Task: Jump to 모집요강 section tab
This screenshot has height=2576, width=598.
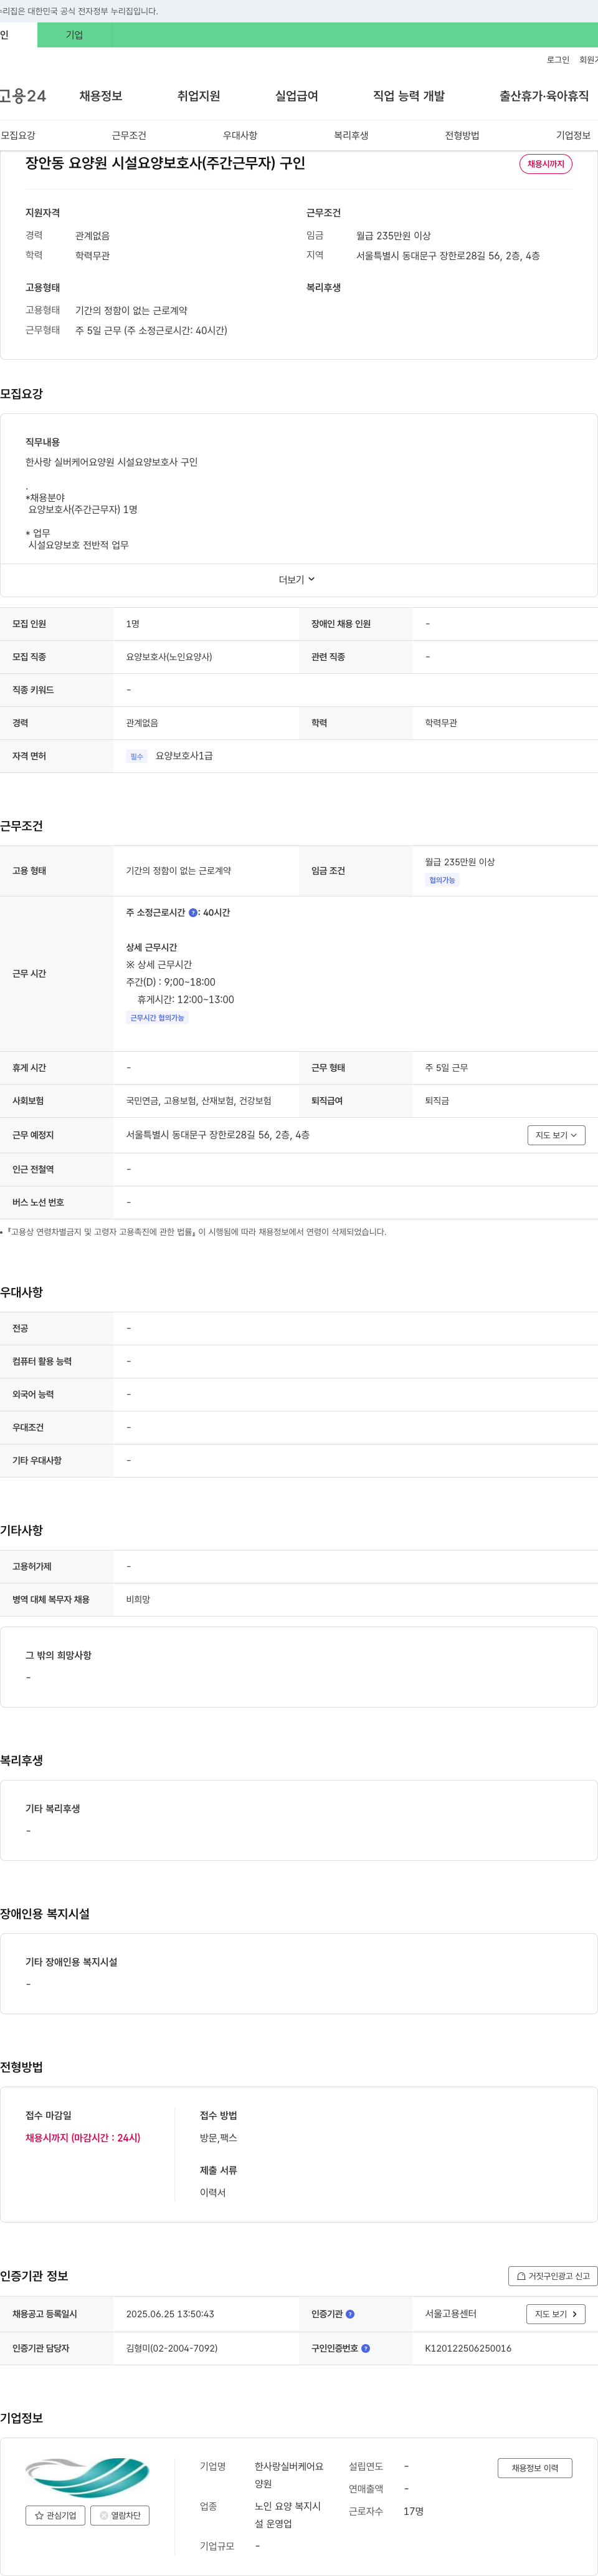Action: 18,135
